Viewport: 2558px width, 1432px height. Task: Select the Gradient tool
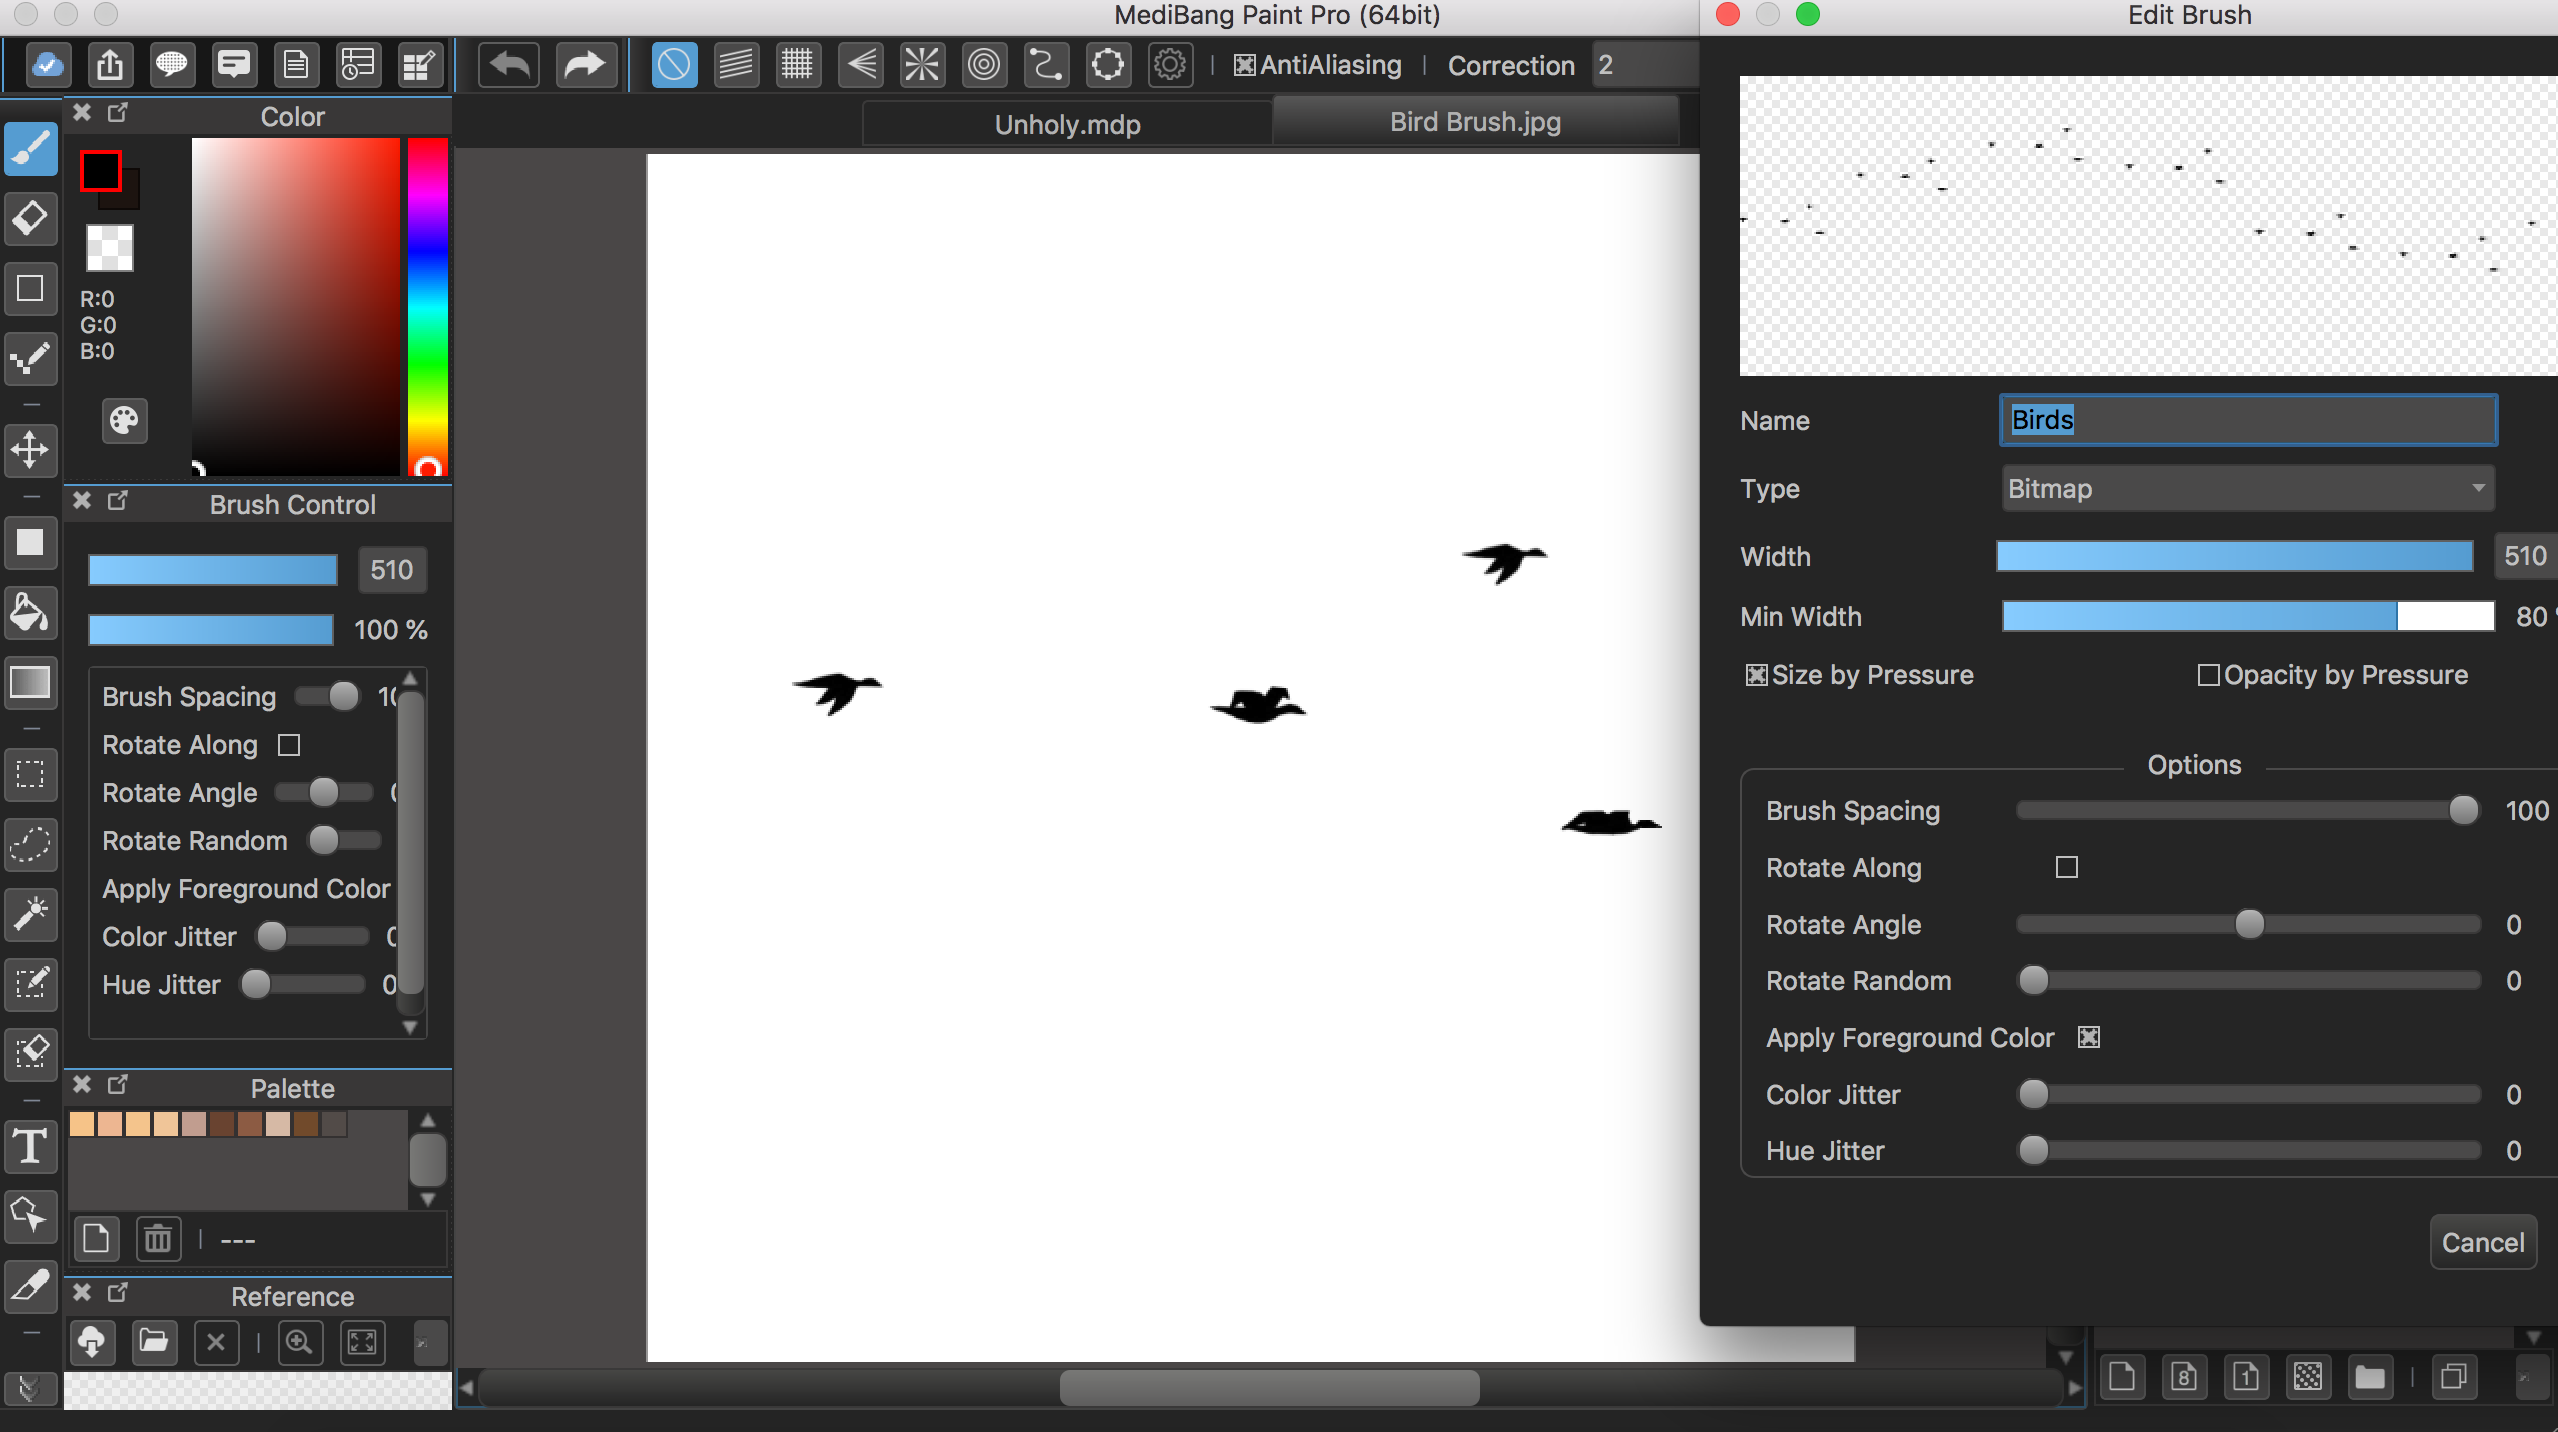(31, 683)
